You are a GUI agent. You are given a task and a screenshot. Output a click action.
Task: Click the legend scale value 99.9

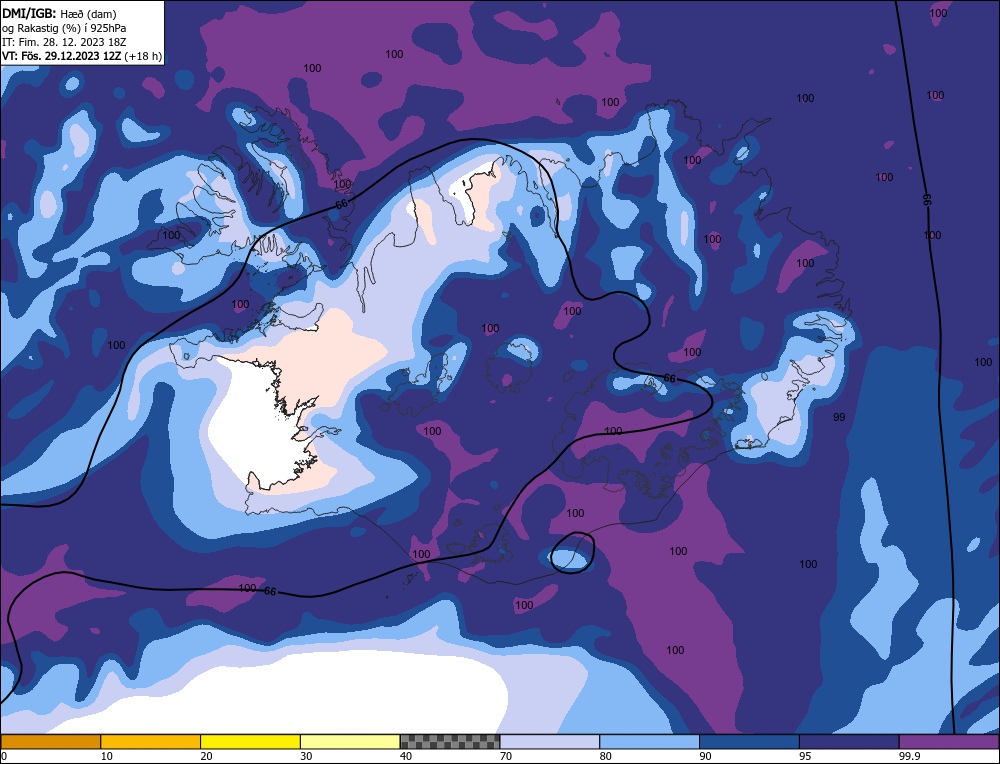[909, 756]
